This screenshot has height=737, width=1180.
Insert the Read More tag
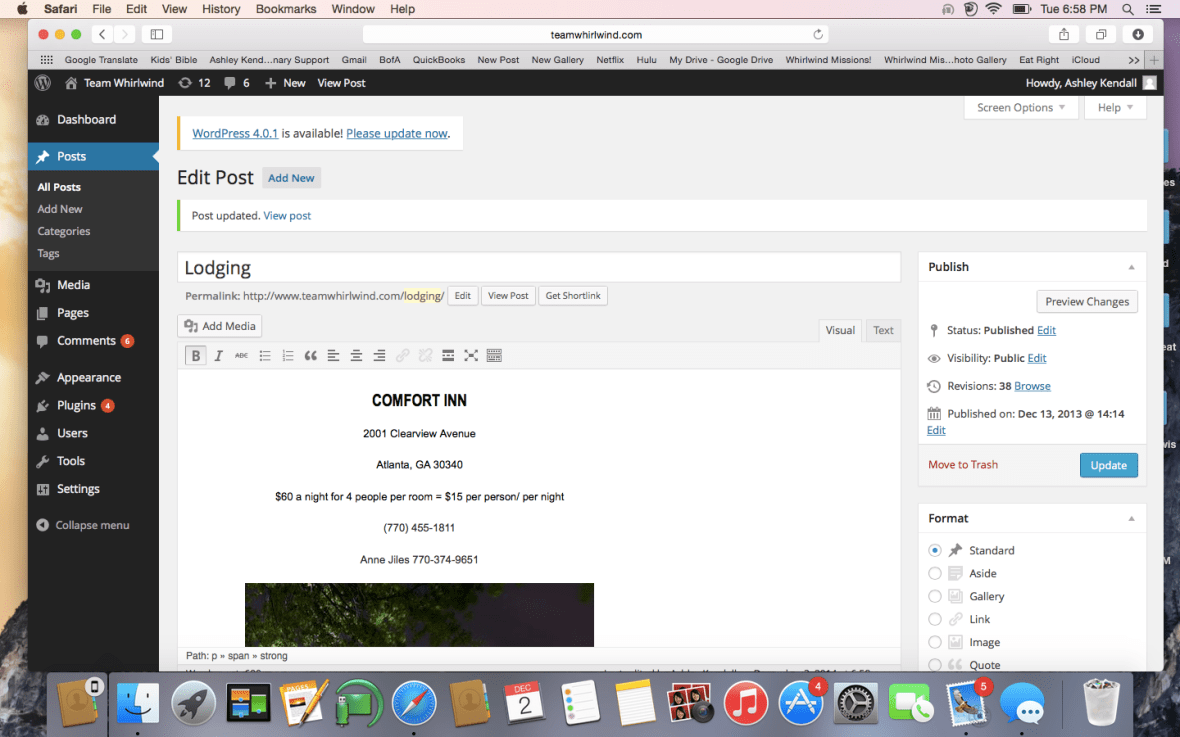click(x=448, y=355)
